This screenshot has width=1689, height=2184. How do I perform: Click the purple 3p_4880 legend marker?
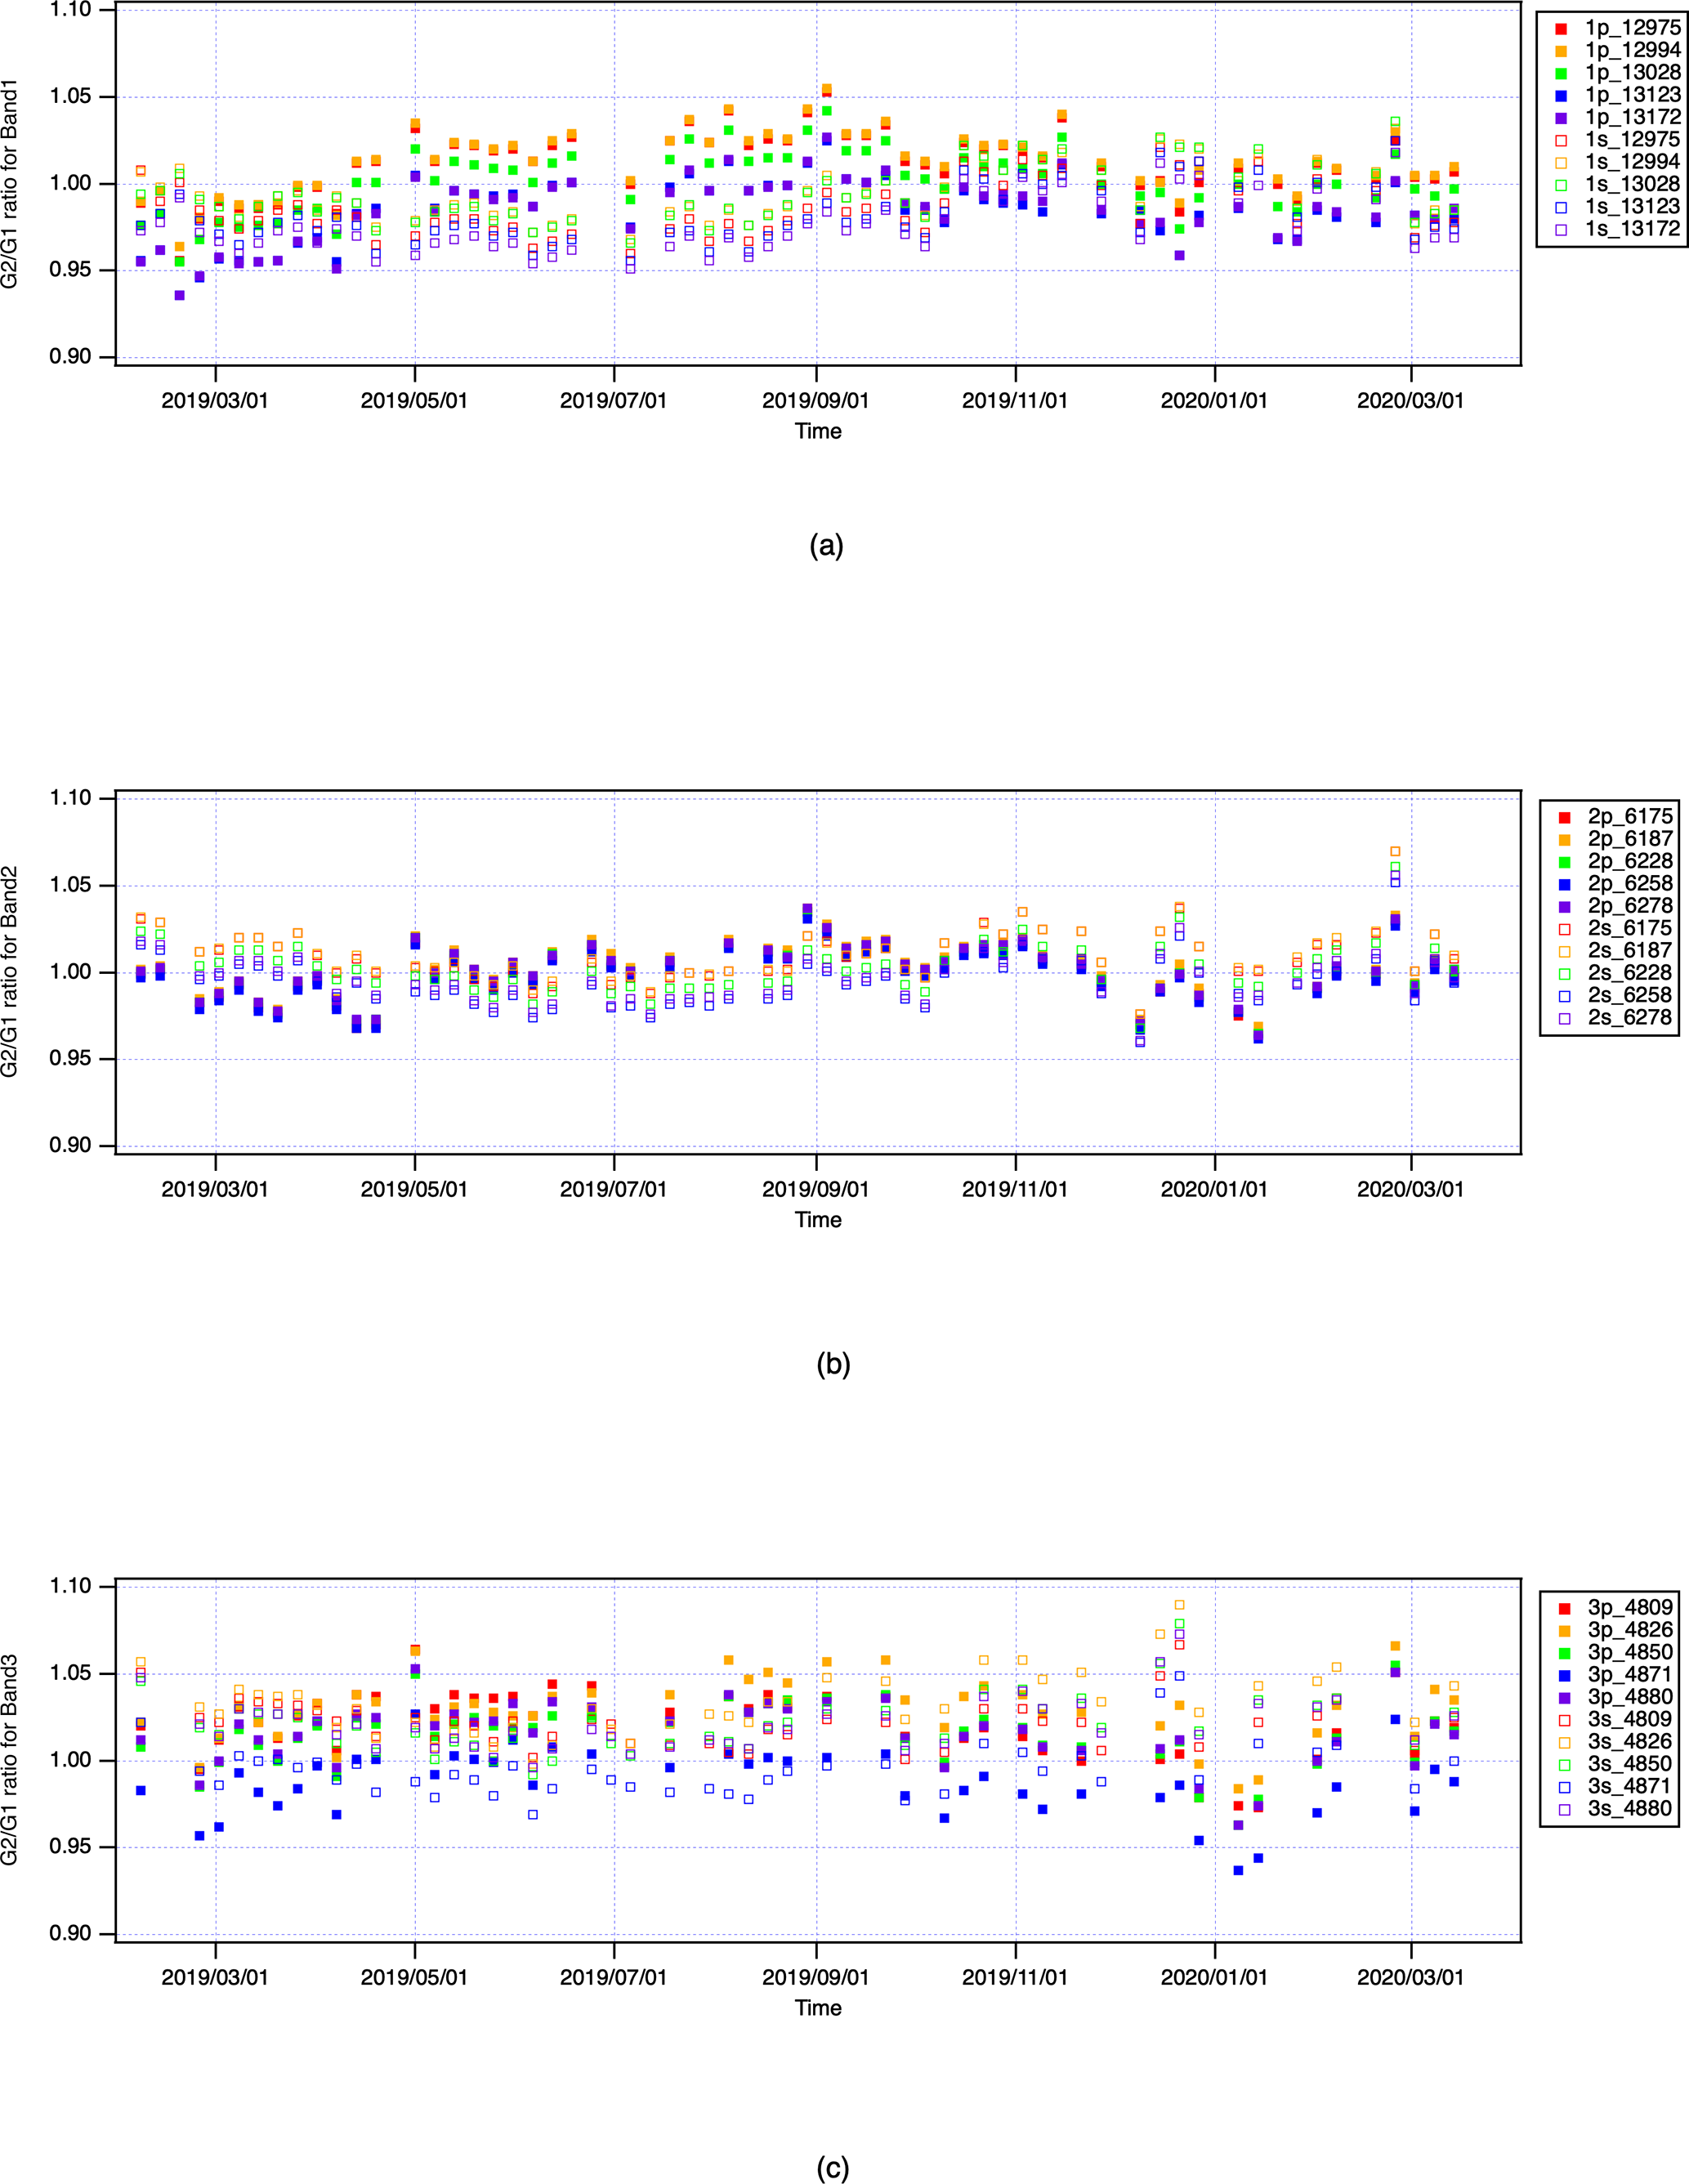point(1564,1697)
